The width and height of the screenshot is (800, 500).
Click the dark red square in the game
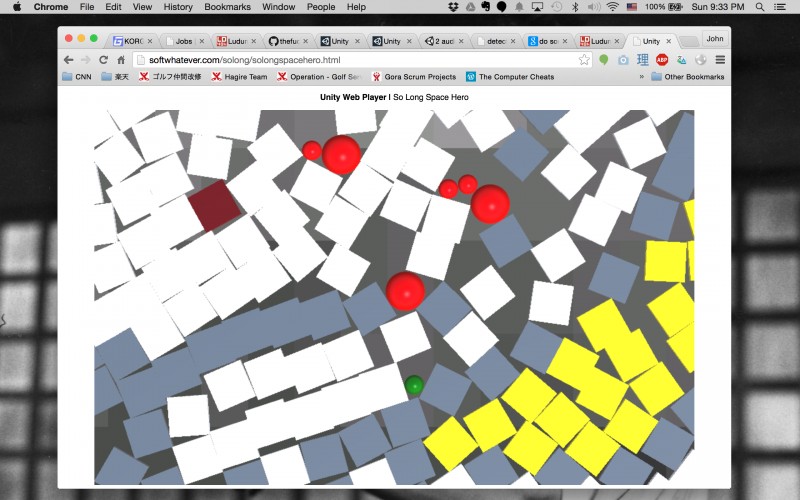coord(214,205)
